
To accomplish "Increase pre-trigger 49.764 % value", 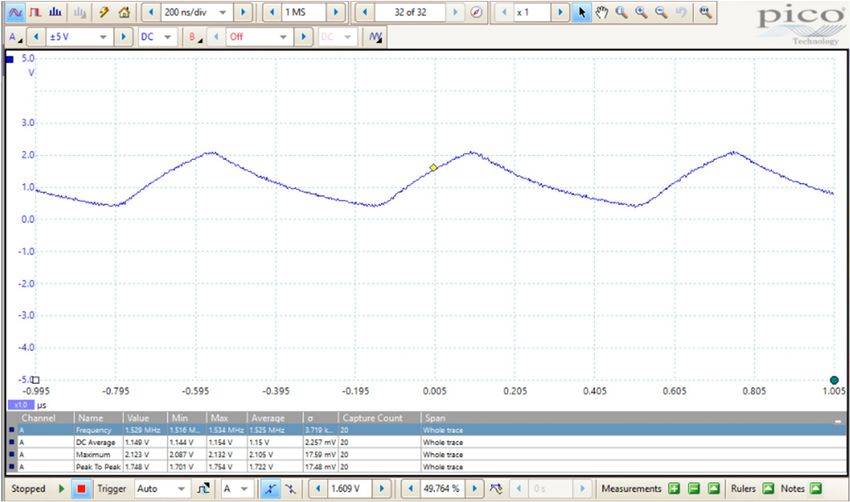I will tap(474, 488).
